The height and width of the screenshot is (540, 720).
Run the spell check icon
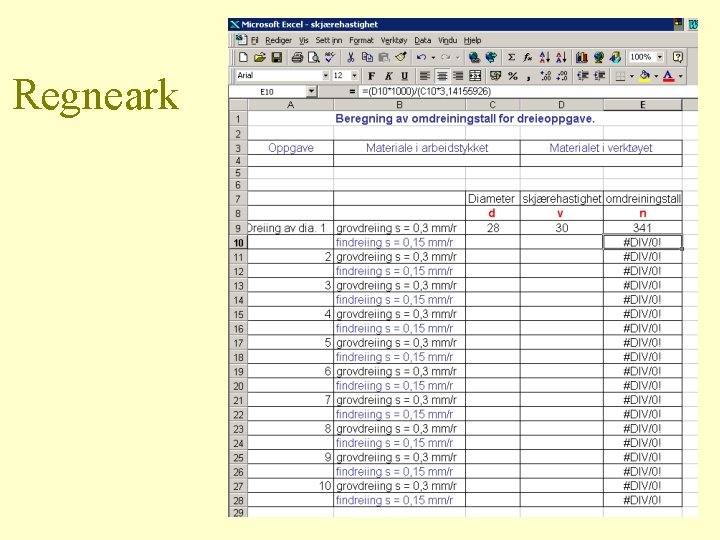330,57
